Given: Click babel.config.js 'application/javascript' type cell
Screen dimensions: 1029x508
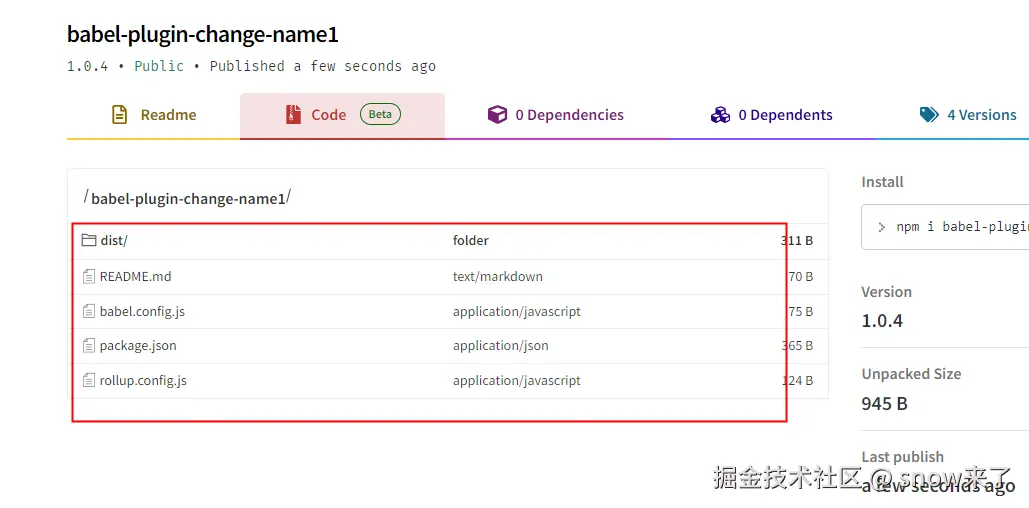Looking at the screenshot, I should (x=516, y=311).
